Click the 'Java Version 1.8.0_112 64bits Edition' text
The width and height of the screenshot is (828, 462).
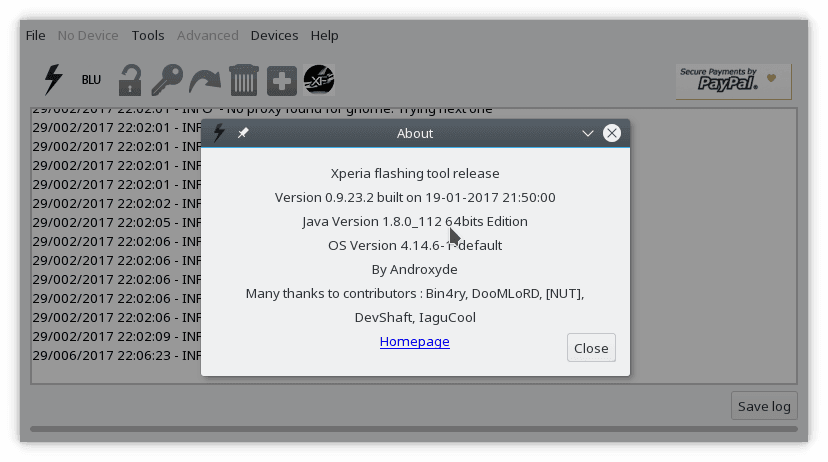click(x=415, y=222)
